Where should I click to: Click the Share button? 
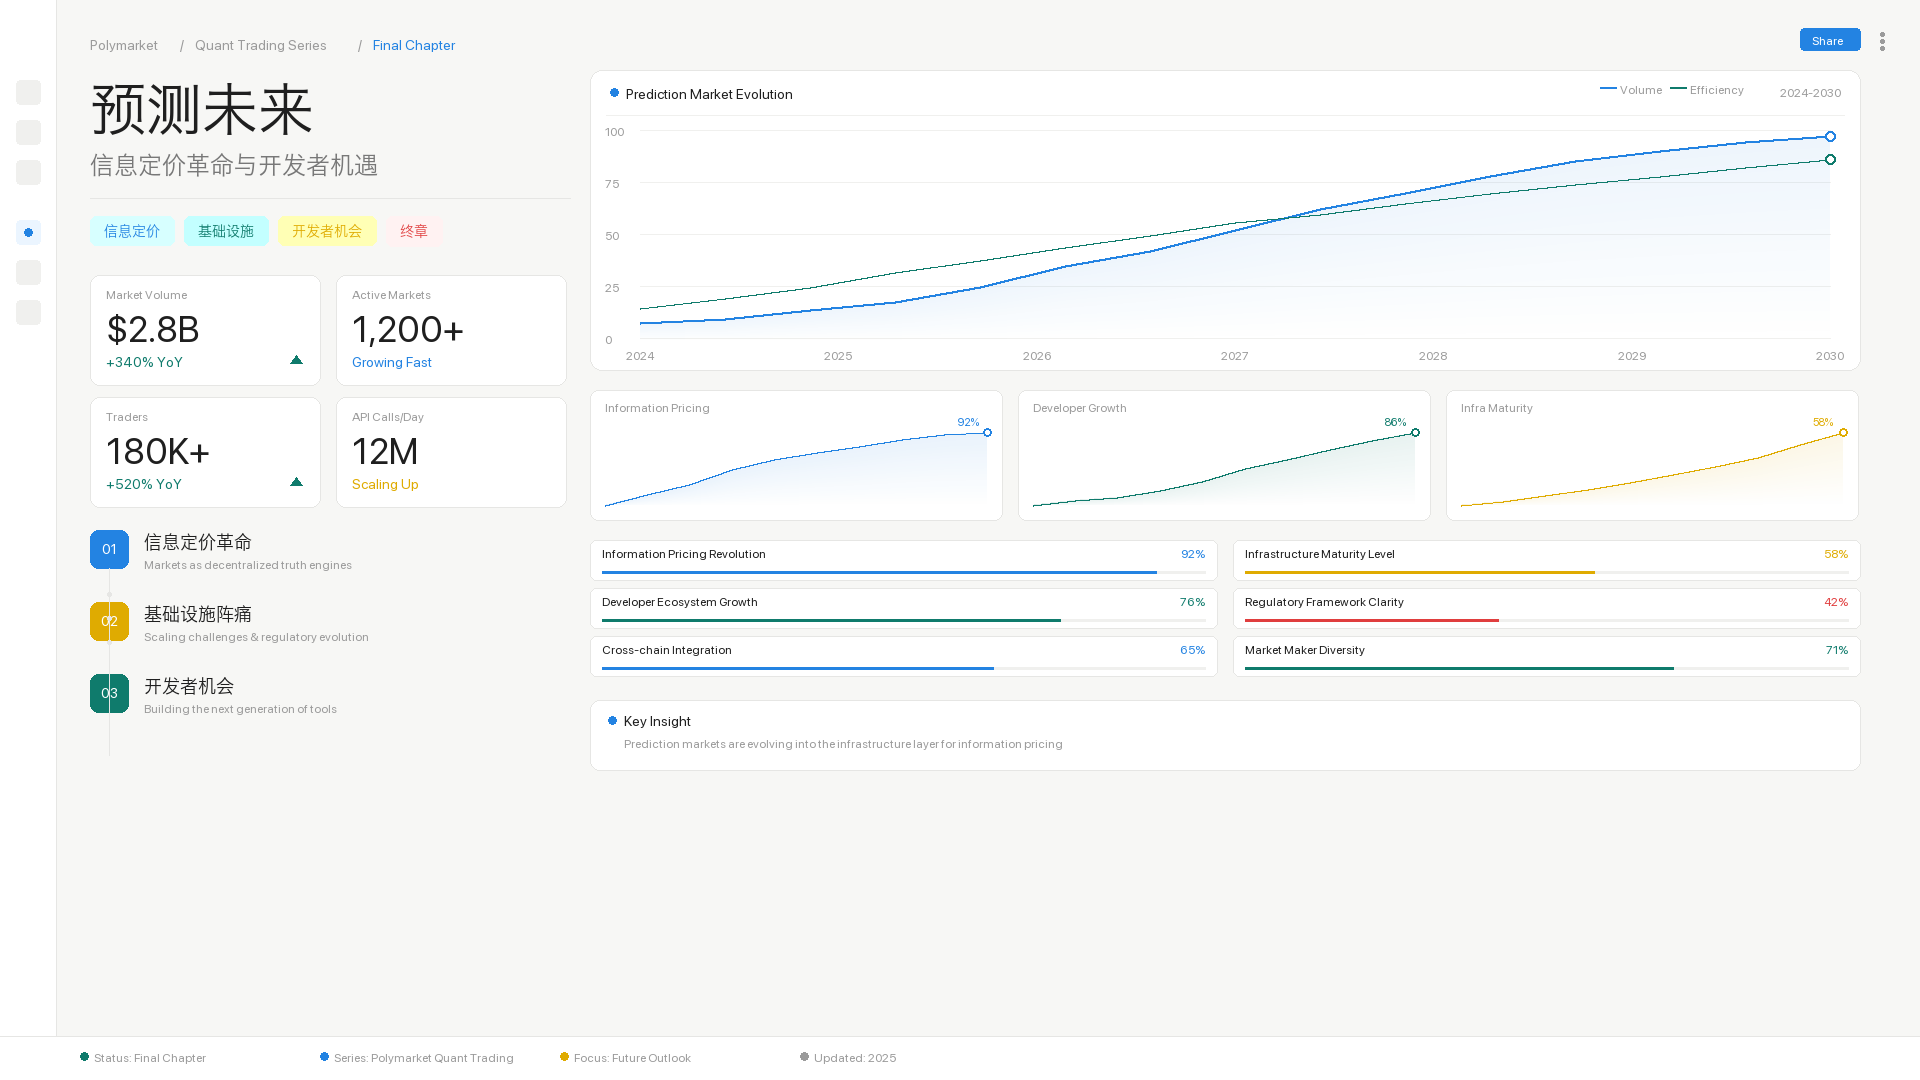(x=1829, y=40)
